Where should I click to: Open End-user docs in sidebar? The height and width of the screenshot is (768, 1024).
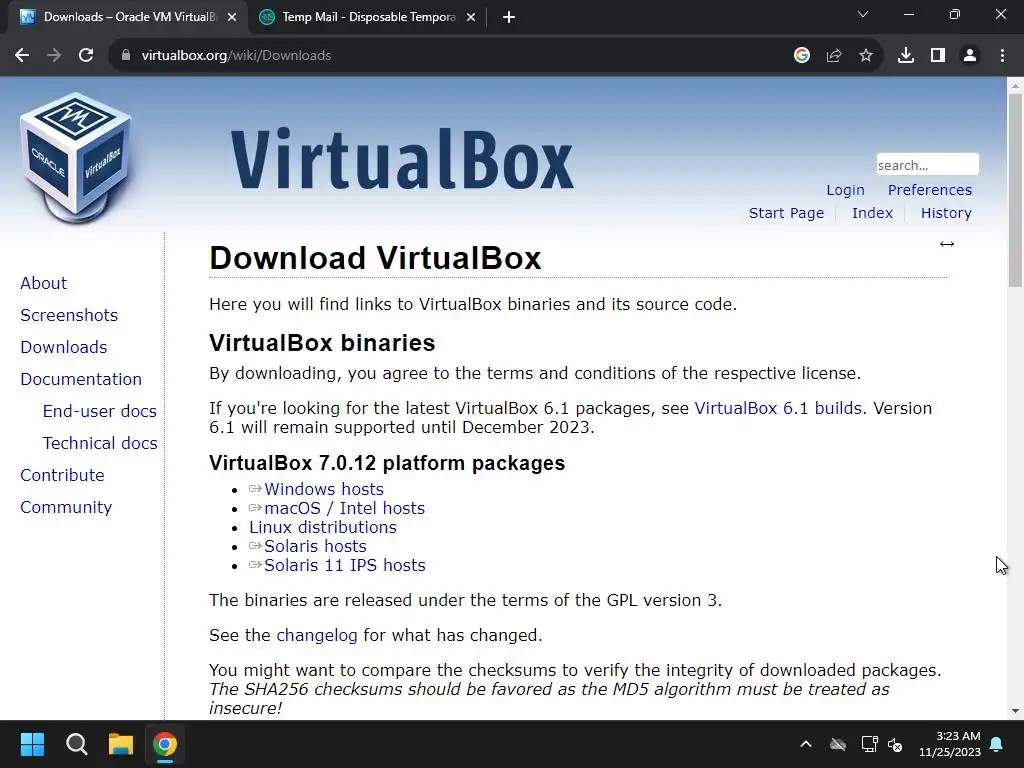(x=99, y=411)
